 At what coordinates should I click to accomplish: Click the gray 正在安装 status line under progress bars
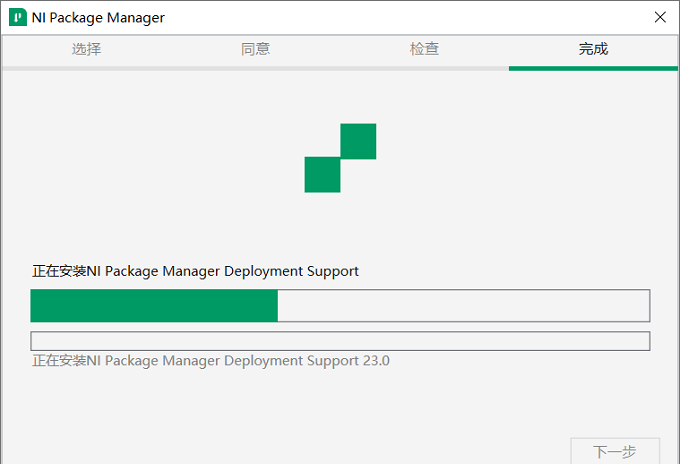tap(211, 361)
